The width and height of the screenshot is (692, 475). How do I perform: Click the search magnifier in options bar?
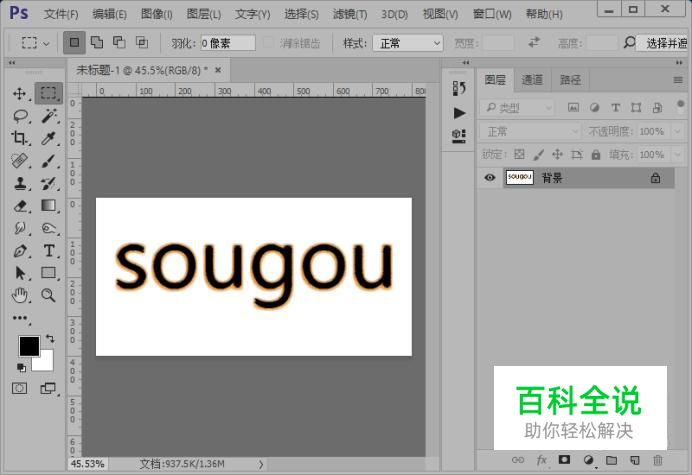pyautogui.click(x=629, y=43)
